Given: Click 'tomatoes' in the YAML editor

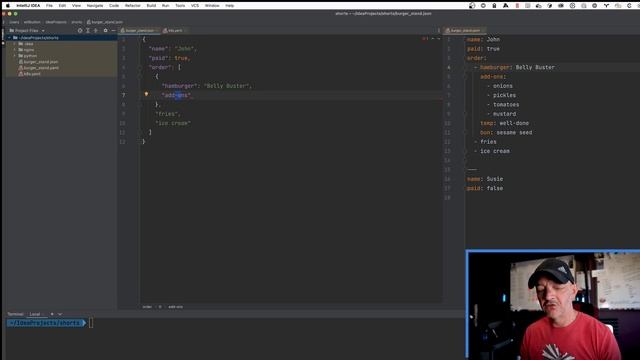Looking at the screenshot, I should click(506, 105).
